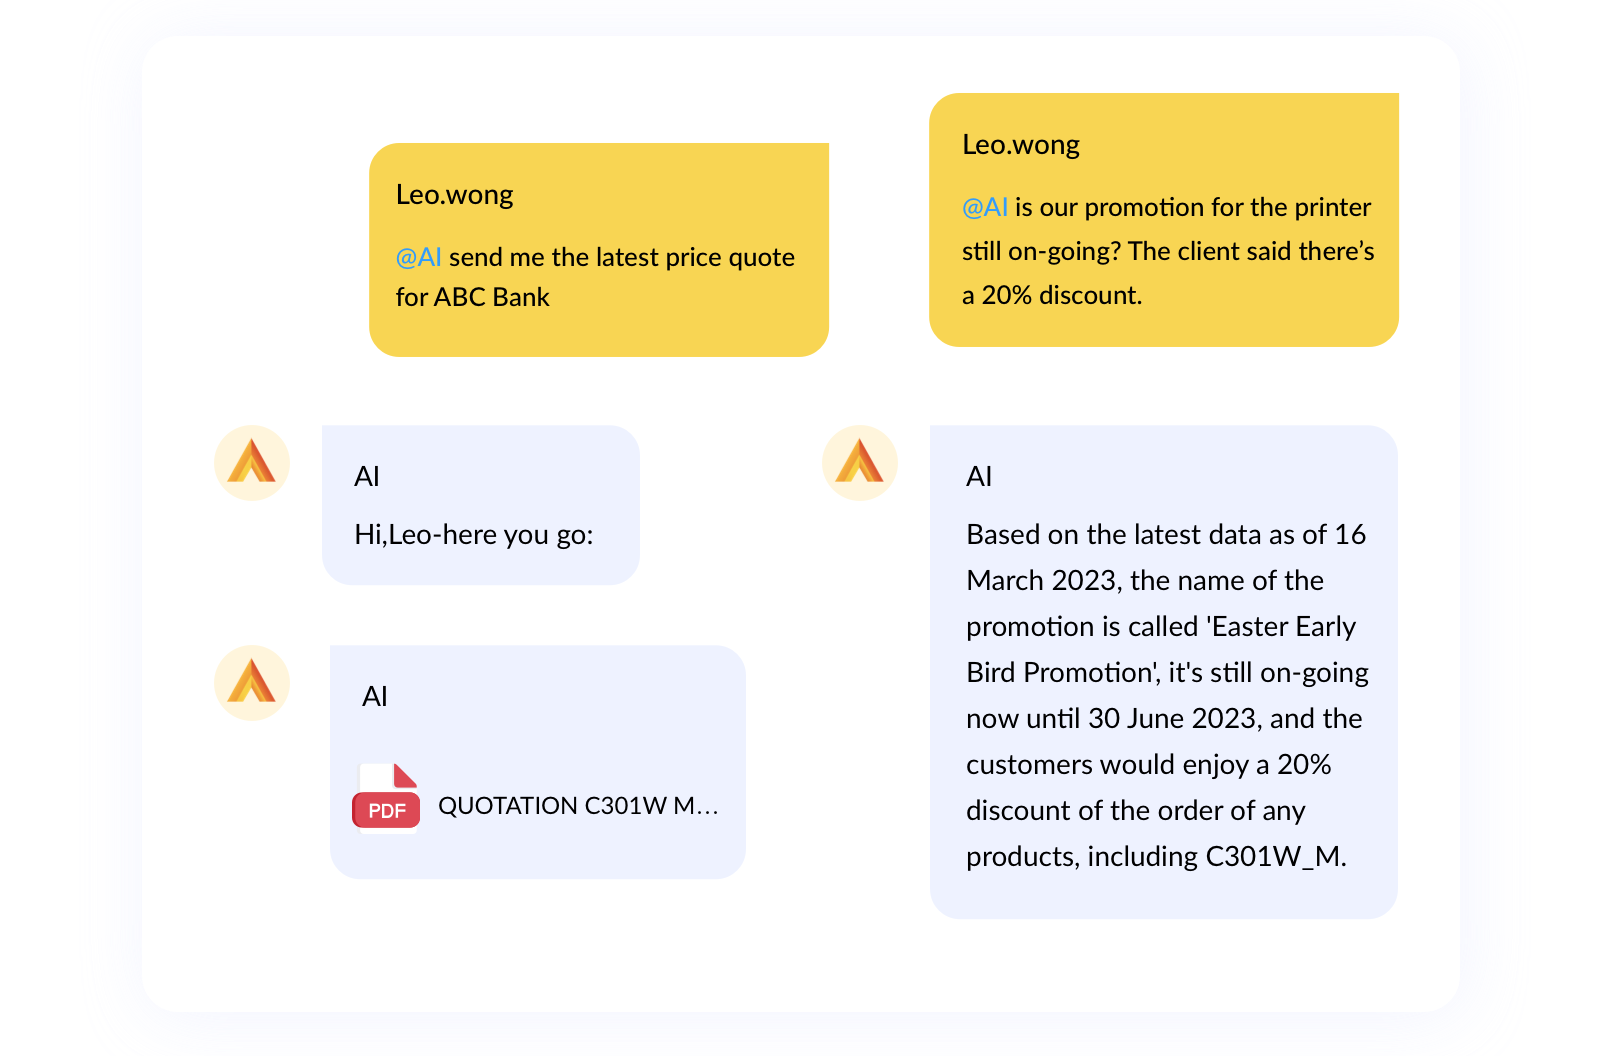Open the red PDF file icon
Image resolution: width=1600 pixels, height=1056 pixels.
click(387, 797)
